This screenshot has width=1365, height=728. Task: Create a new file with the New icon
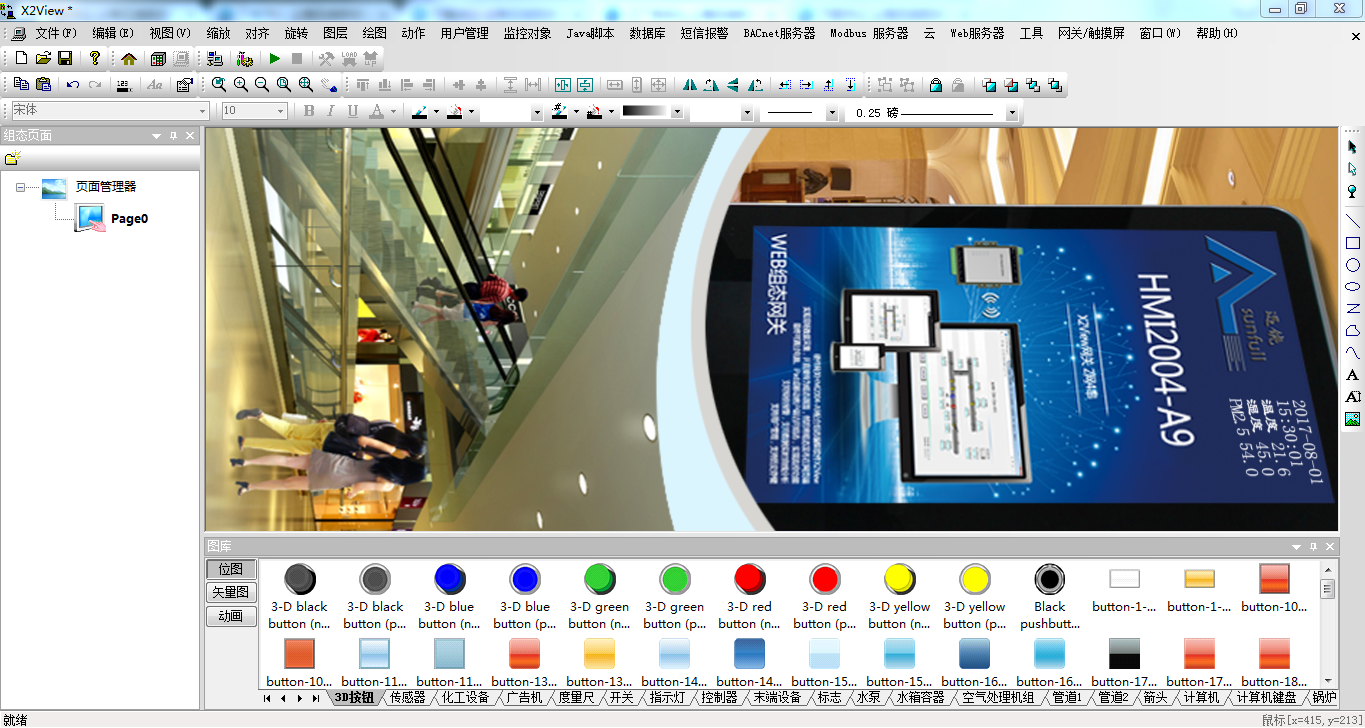(x=21, y=59)
